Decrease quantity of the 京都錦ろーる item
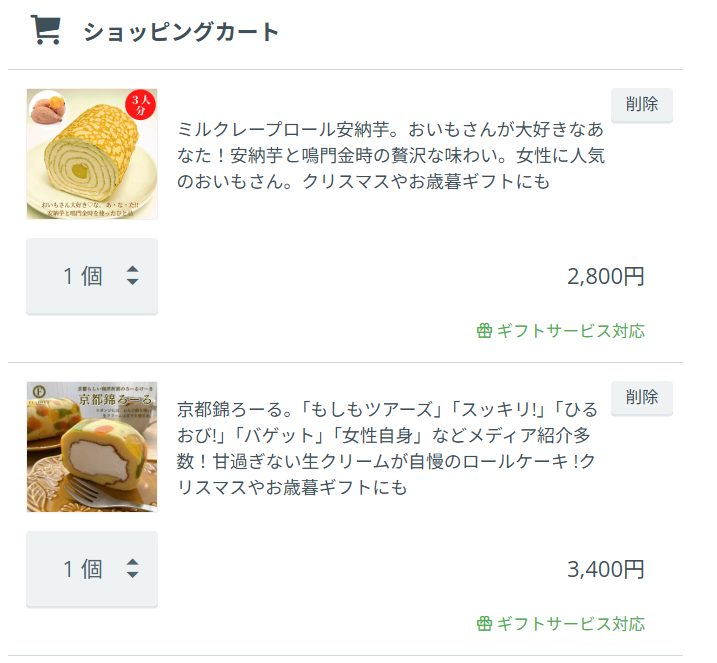Screen dimensions: 717x663 click(132, 576)
